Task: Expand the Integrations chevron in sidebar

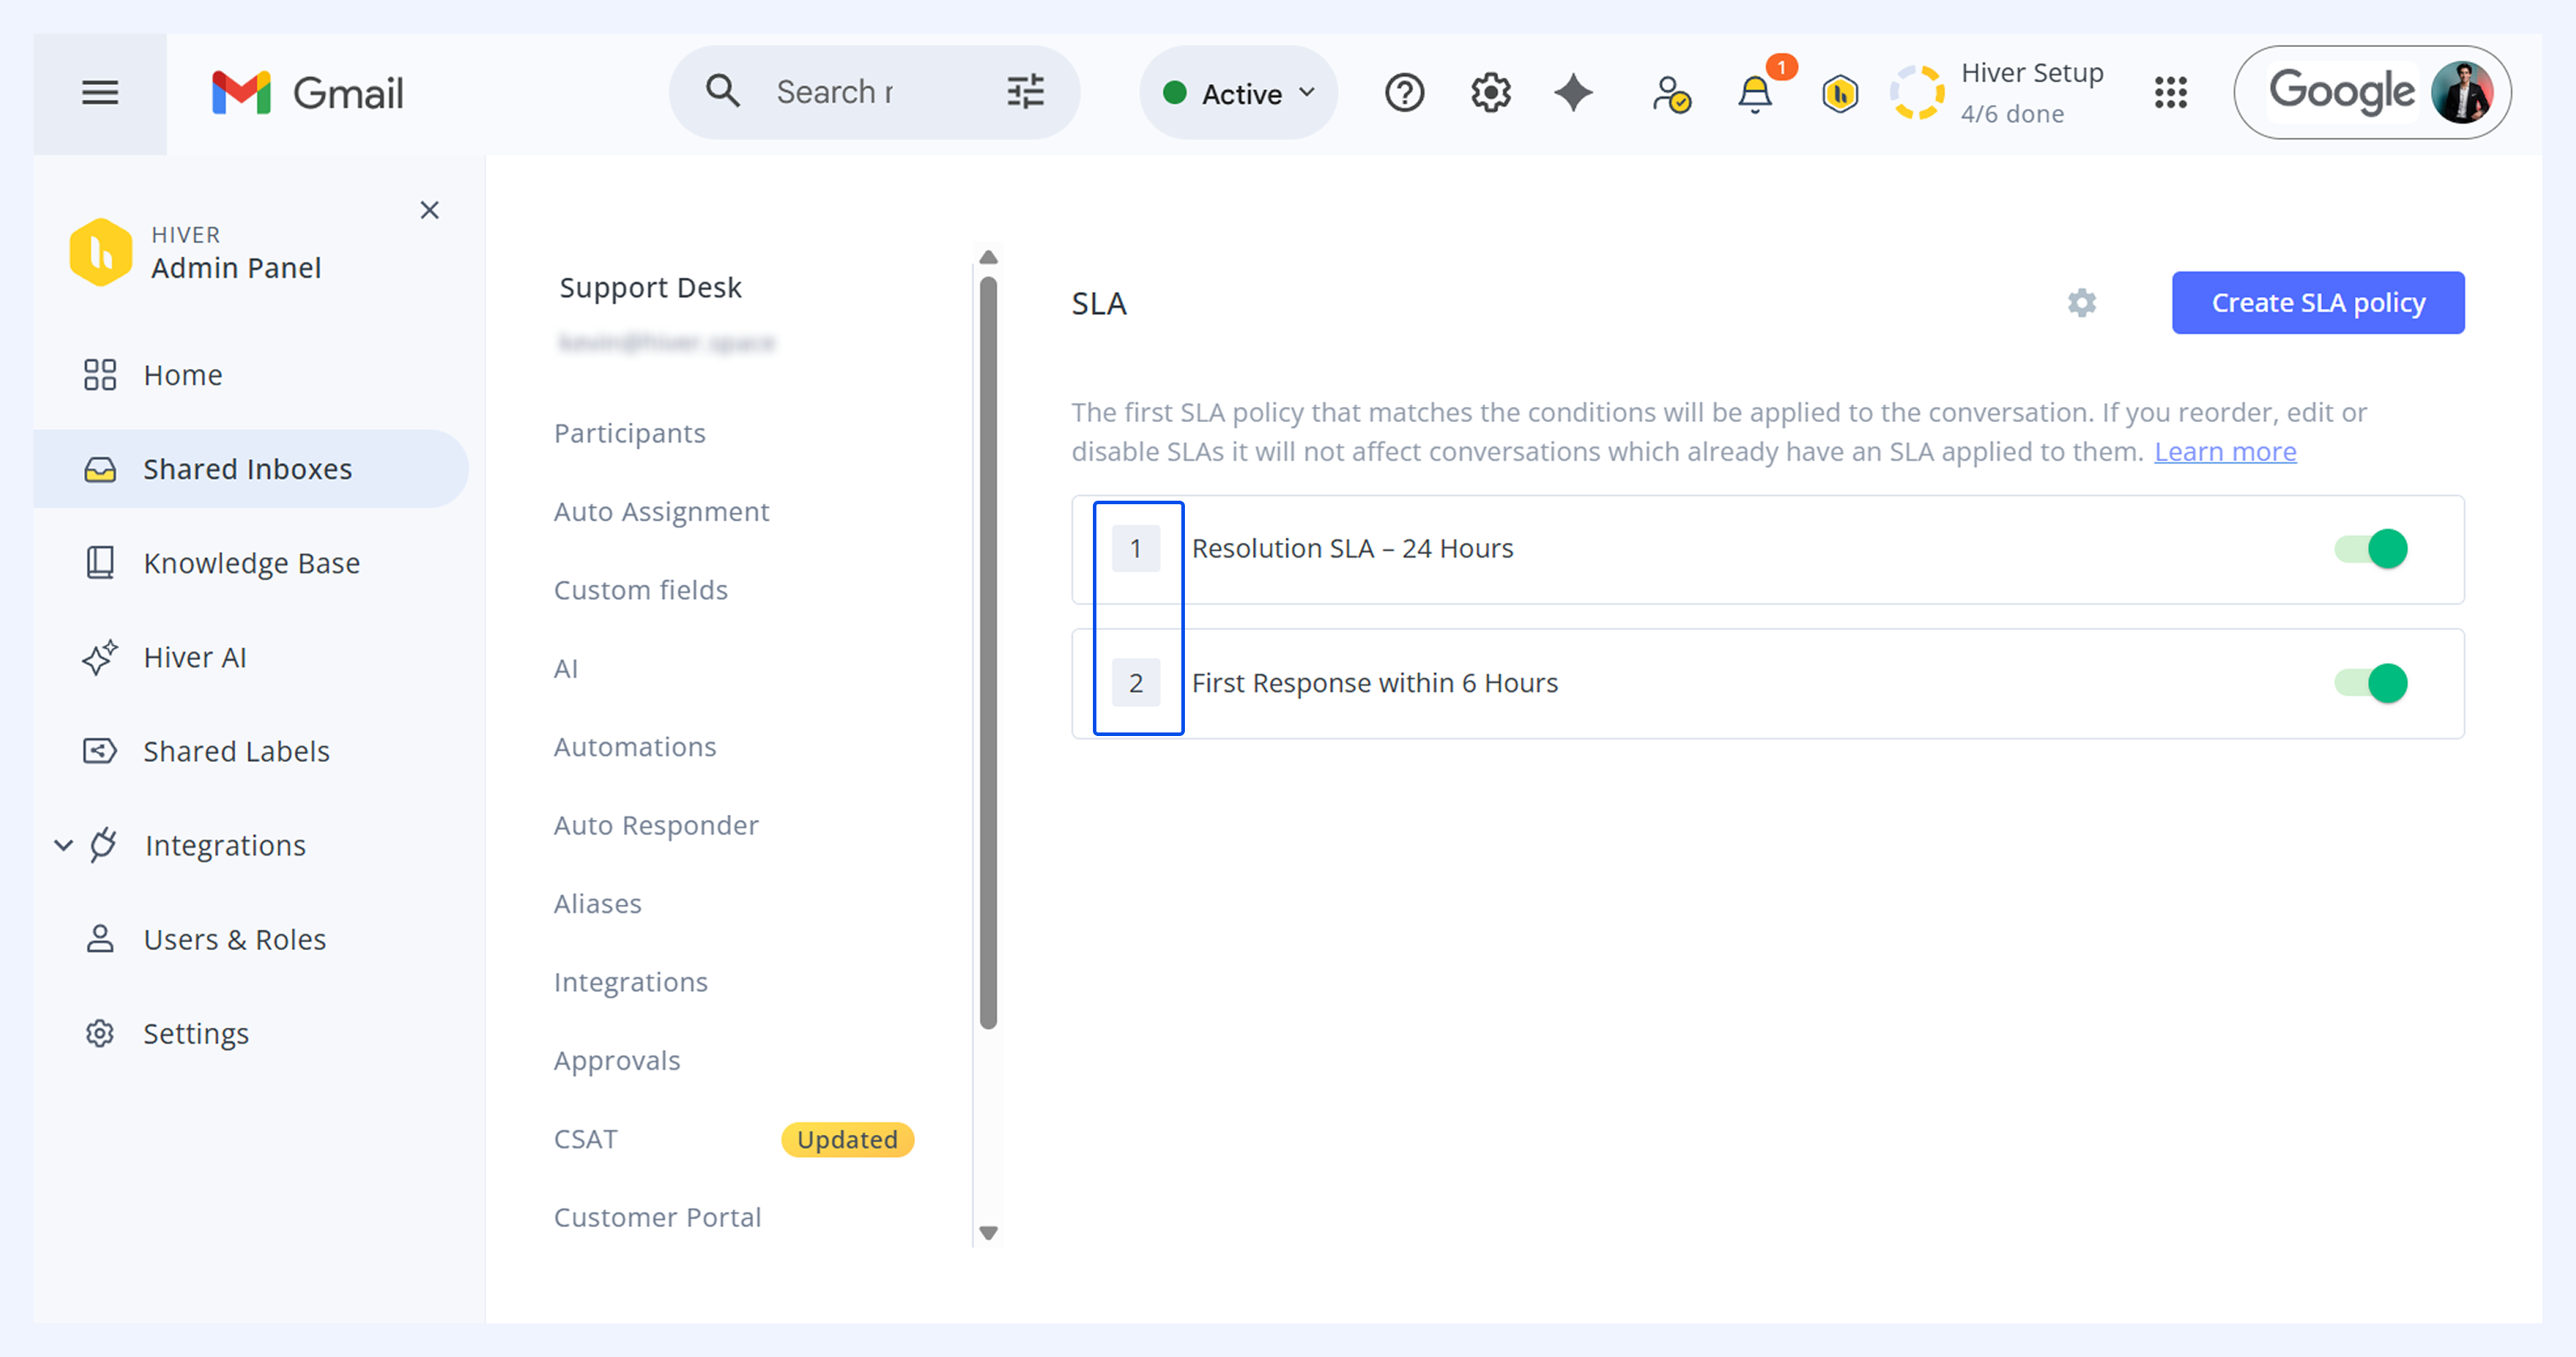Action: pyautogui.click(x=64, y=845)
